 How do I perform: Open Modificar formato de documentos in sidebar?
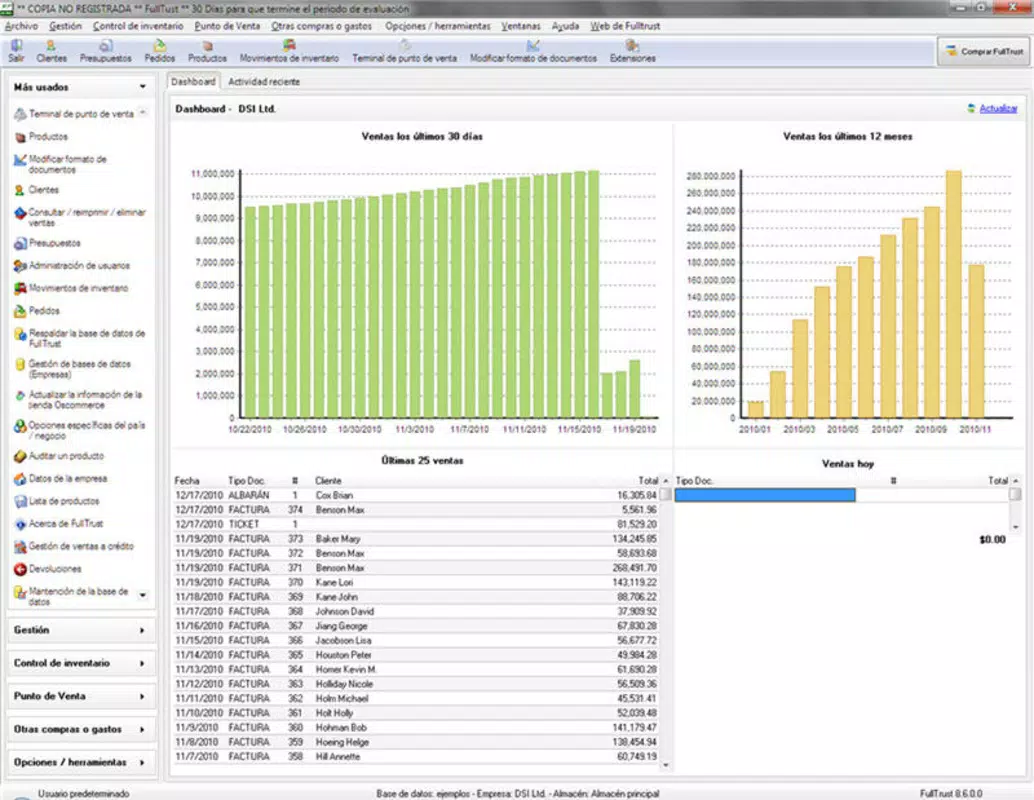pyautogui.click(x=61, y=164)
